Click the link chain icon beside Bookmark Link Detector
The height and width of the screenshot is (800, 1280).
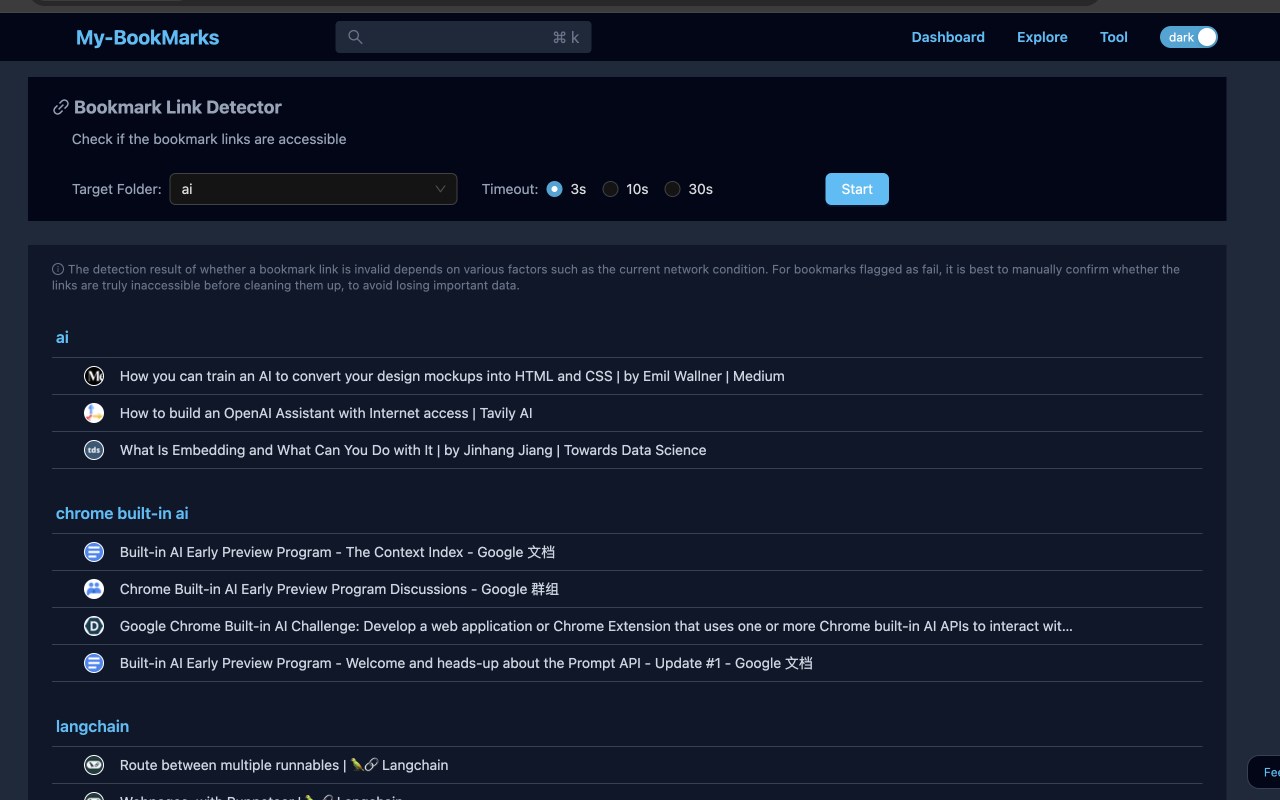point(61,107)
